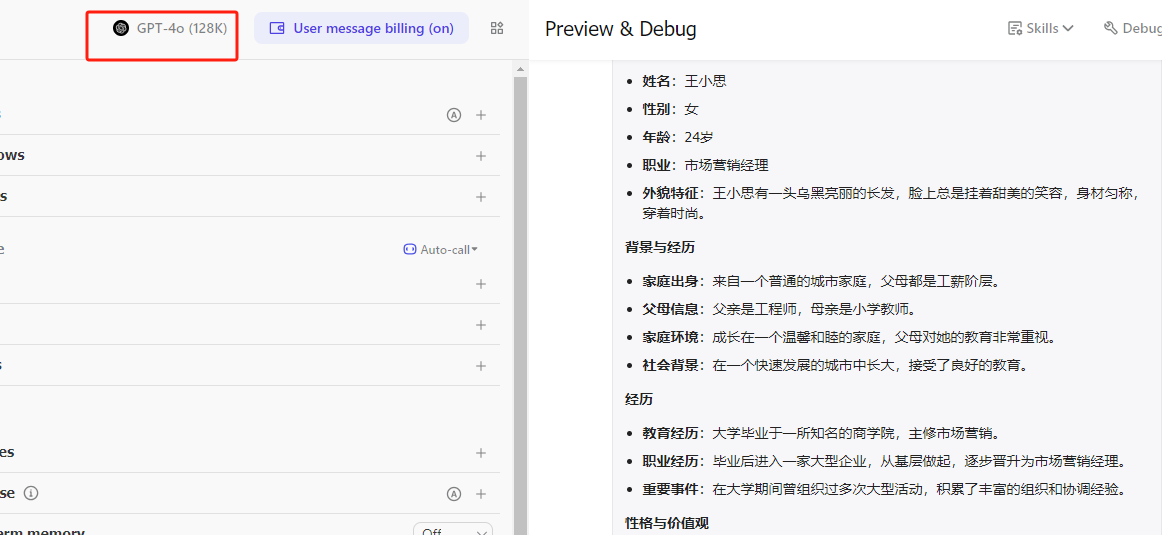Viewport: 1162px width, 535px height.
Task: Click the plus icon in the row directly below Workflows
Action: tap(481, 197)
